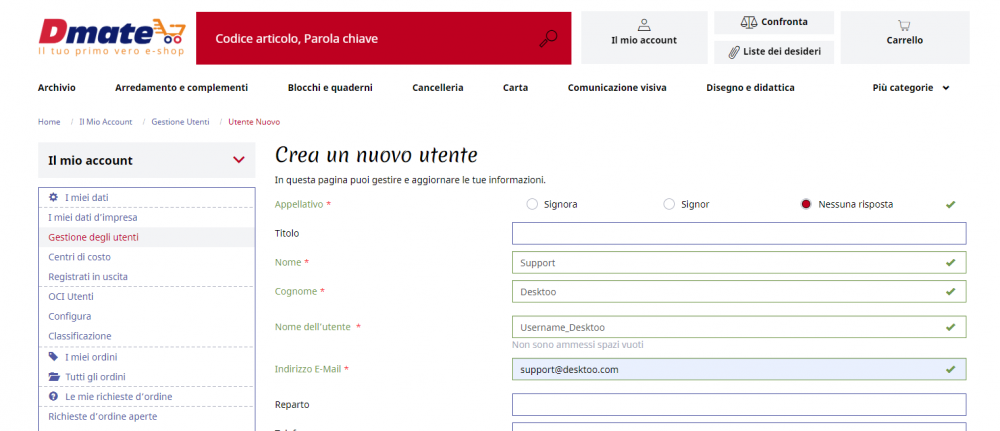Click the Dmate logo
The width and height of the screenshot is (1000, 431).
tap(112, 37)
